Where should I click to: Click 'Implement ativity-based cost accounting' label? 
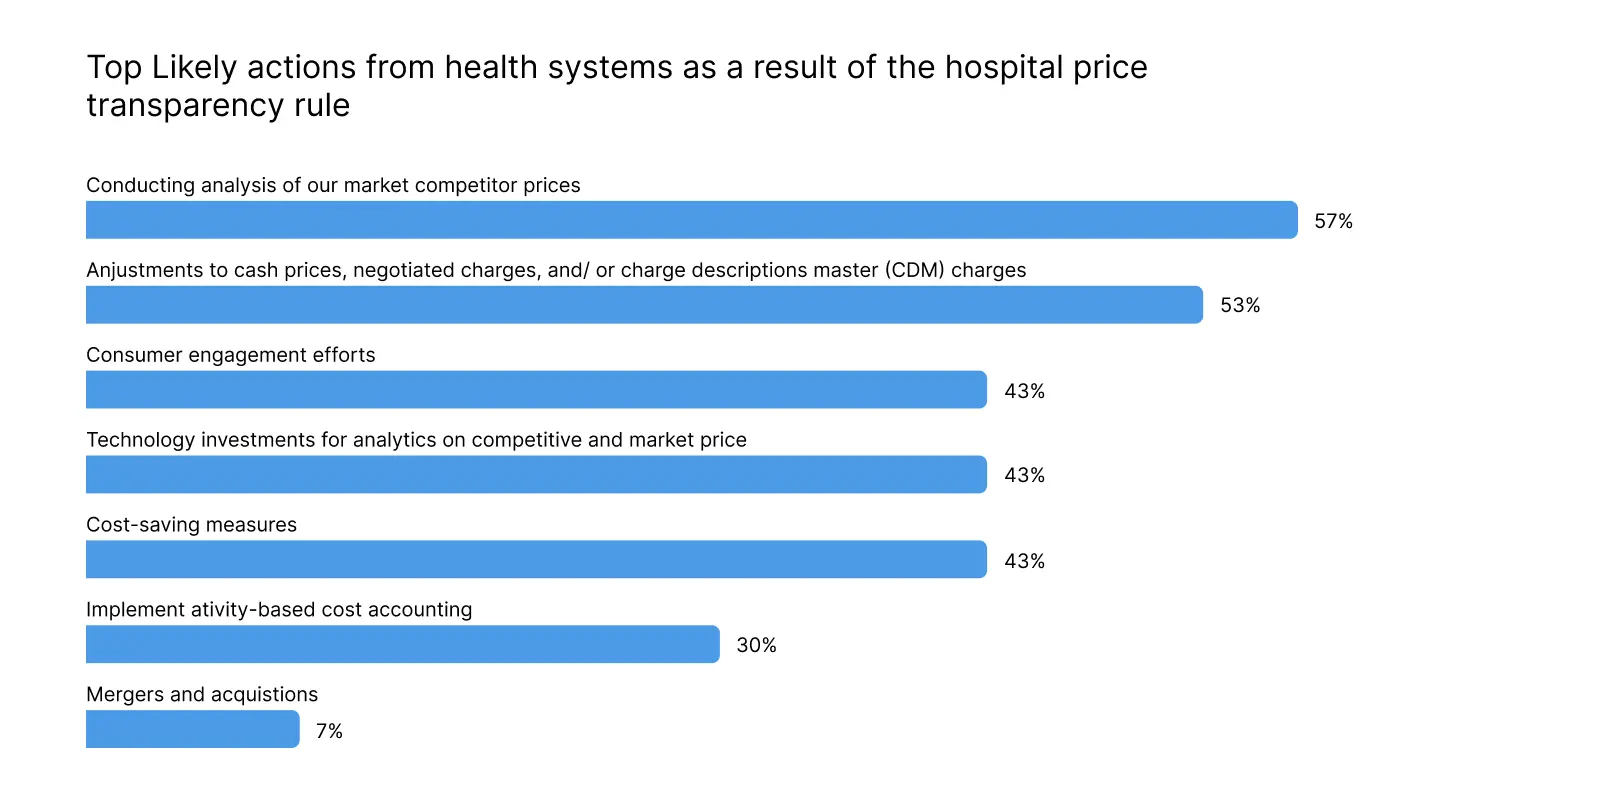[x=279, y=610]
